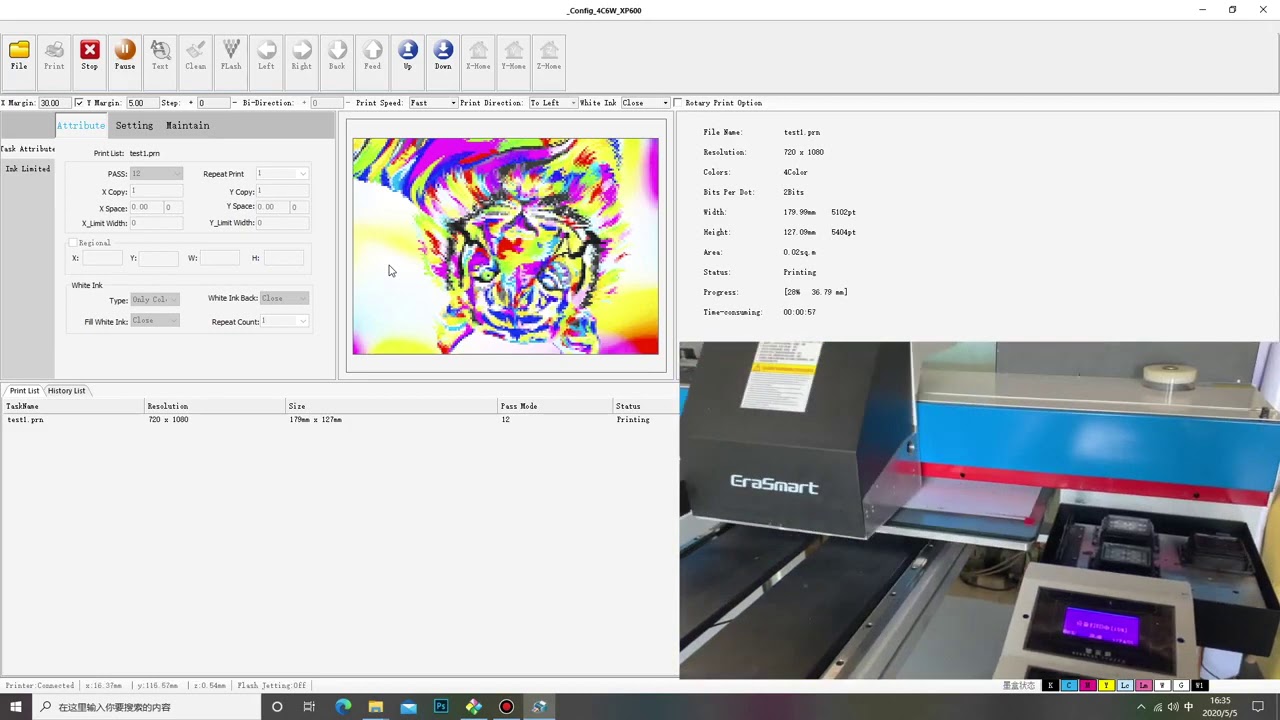Open the red recorder taskbar icon
The height and width of the screenshot is (720, 1280).
coord(506,707)
